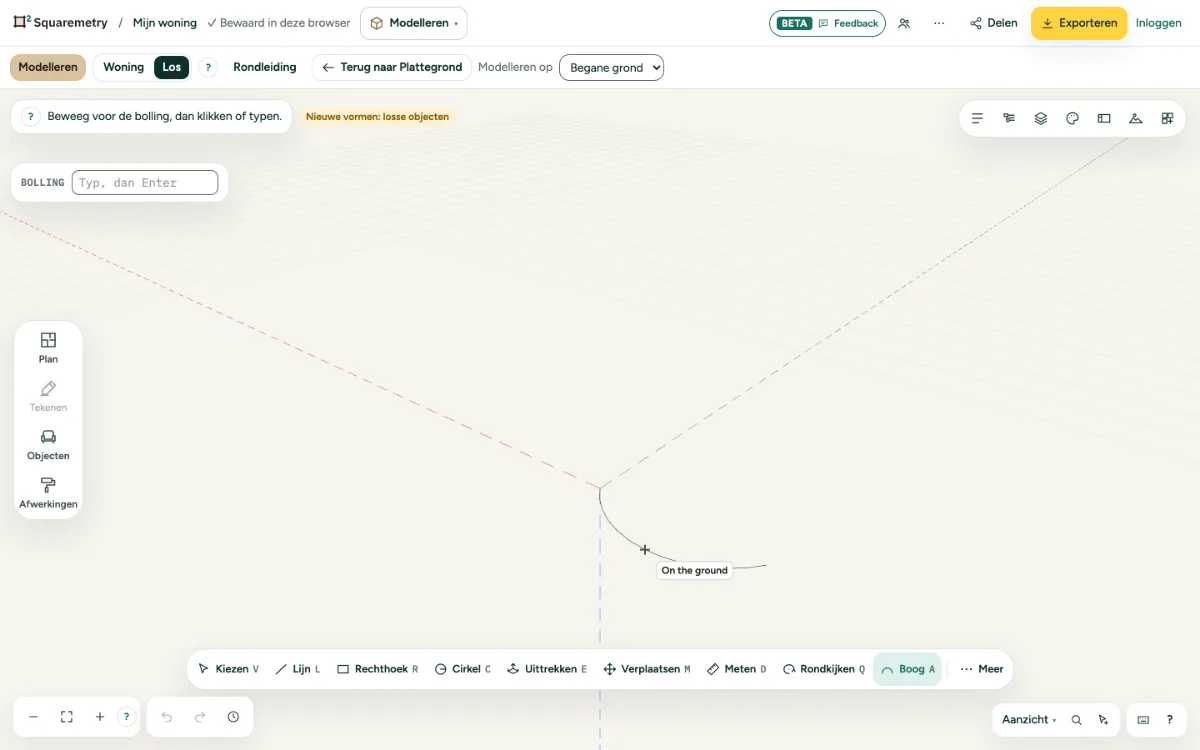Click the search magnifier near Aanzicht
The height and width of the screenshot is (750, 1200).
tap(1077, 720)
